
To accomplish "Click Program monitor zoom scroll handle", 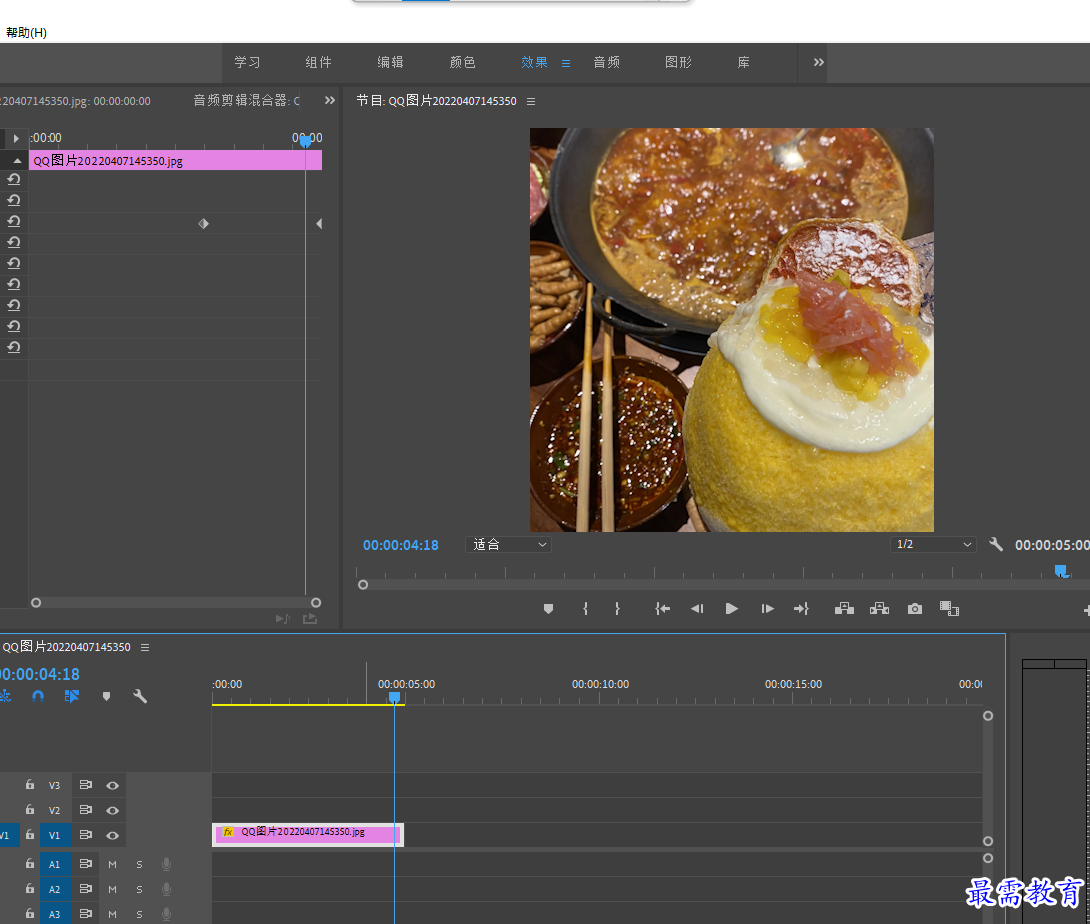I will (363, 585).
